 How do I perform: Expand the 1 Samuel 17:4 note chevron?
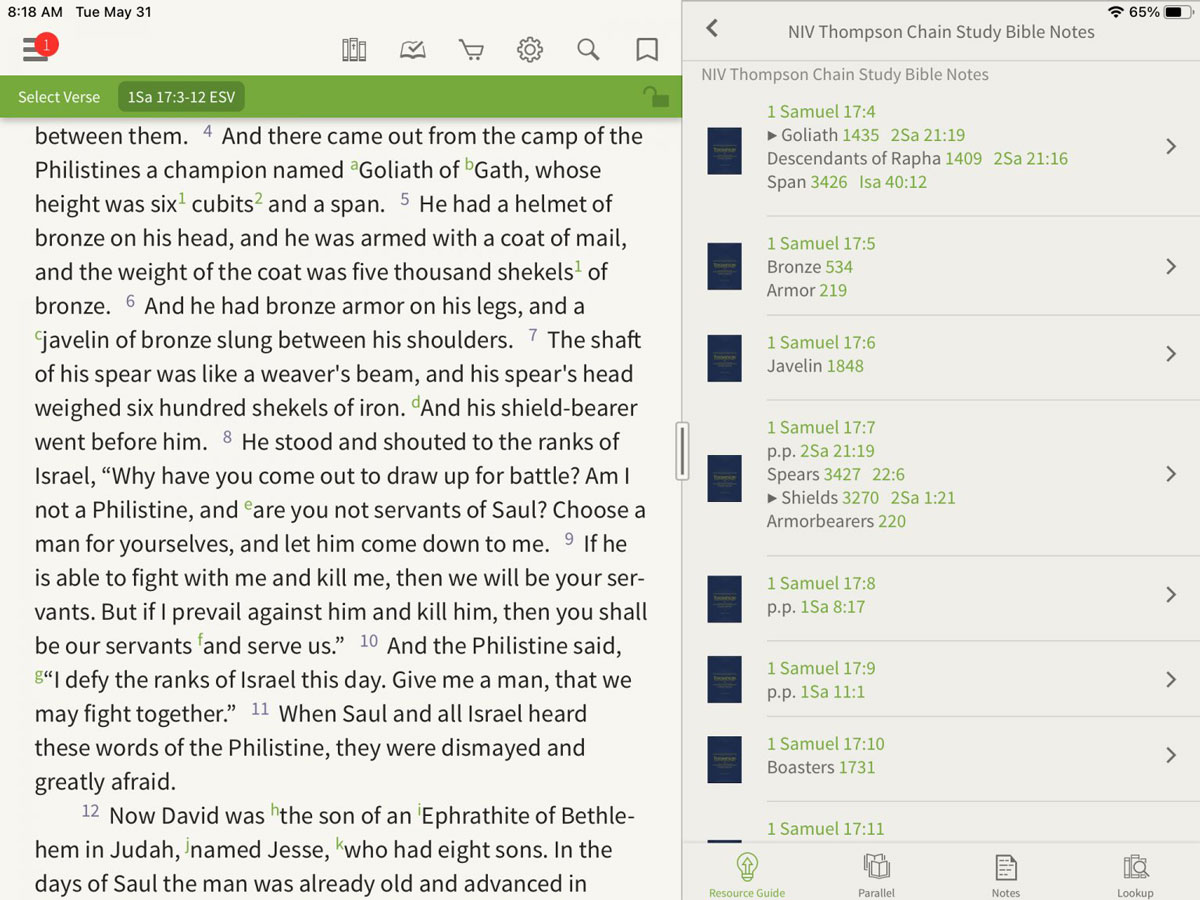pos(1171,147)
